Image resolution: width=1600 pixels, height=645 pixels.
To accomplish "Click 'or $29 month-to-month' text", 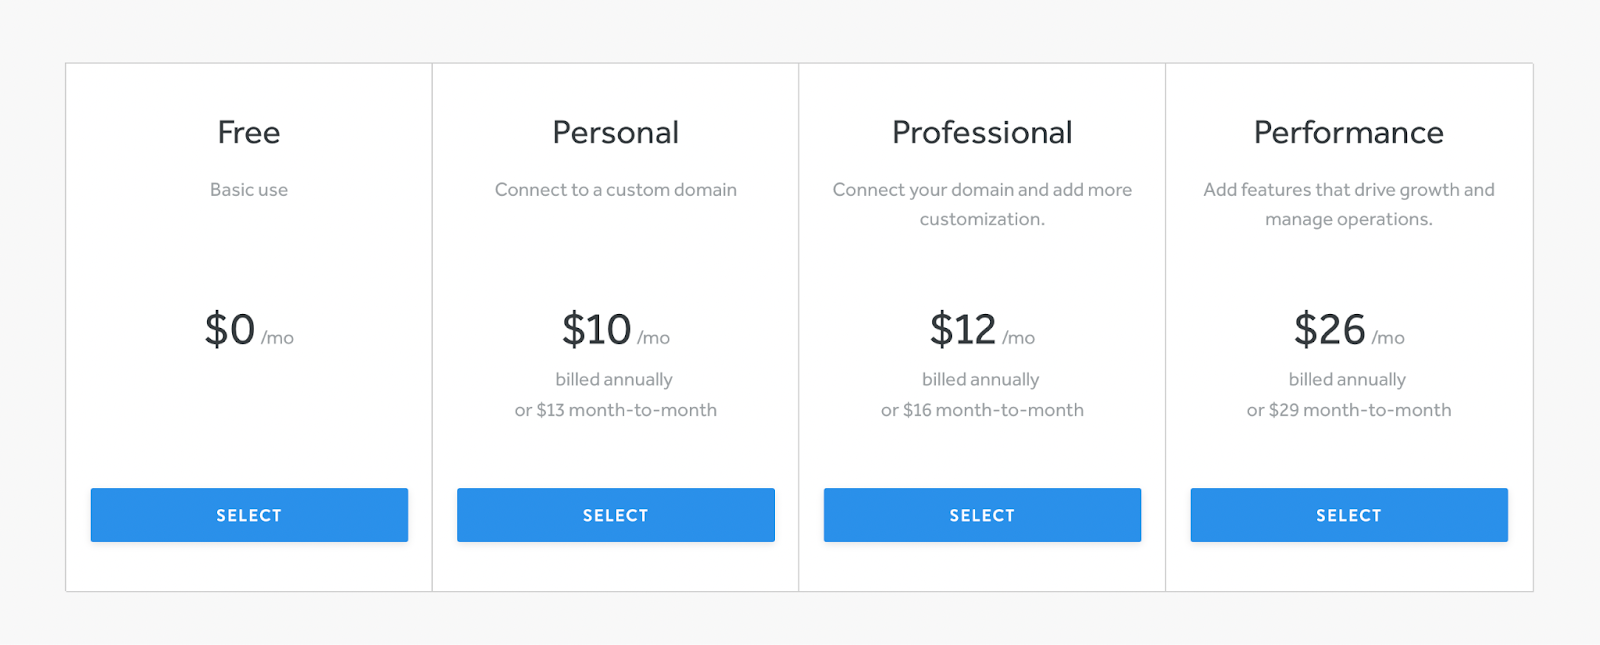I will coord(1349,410).
